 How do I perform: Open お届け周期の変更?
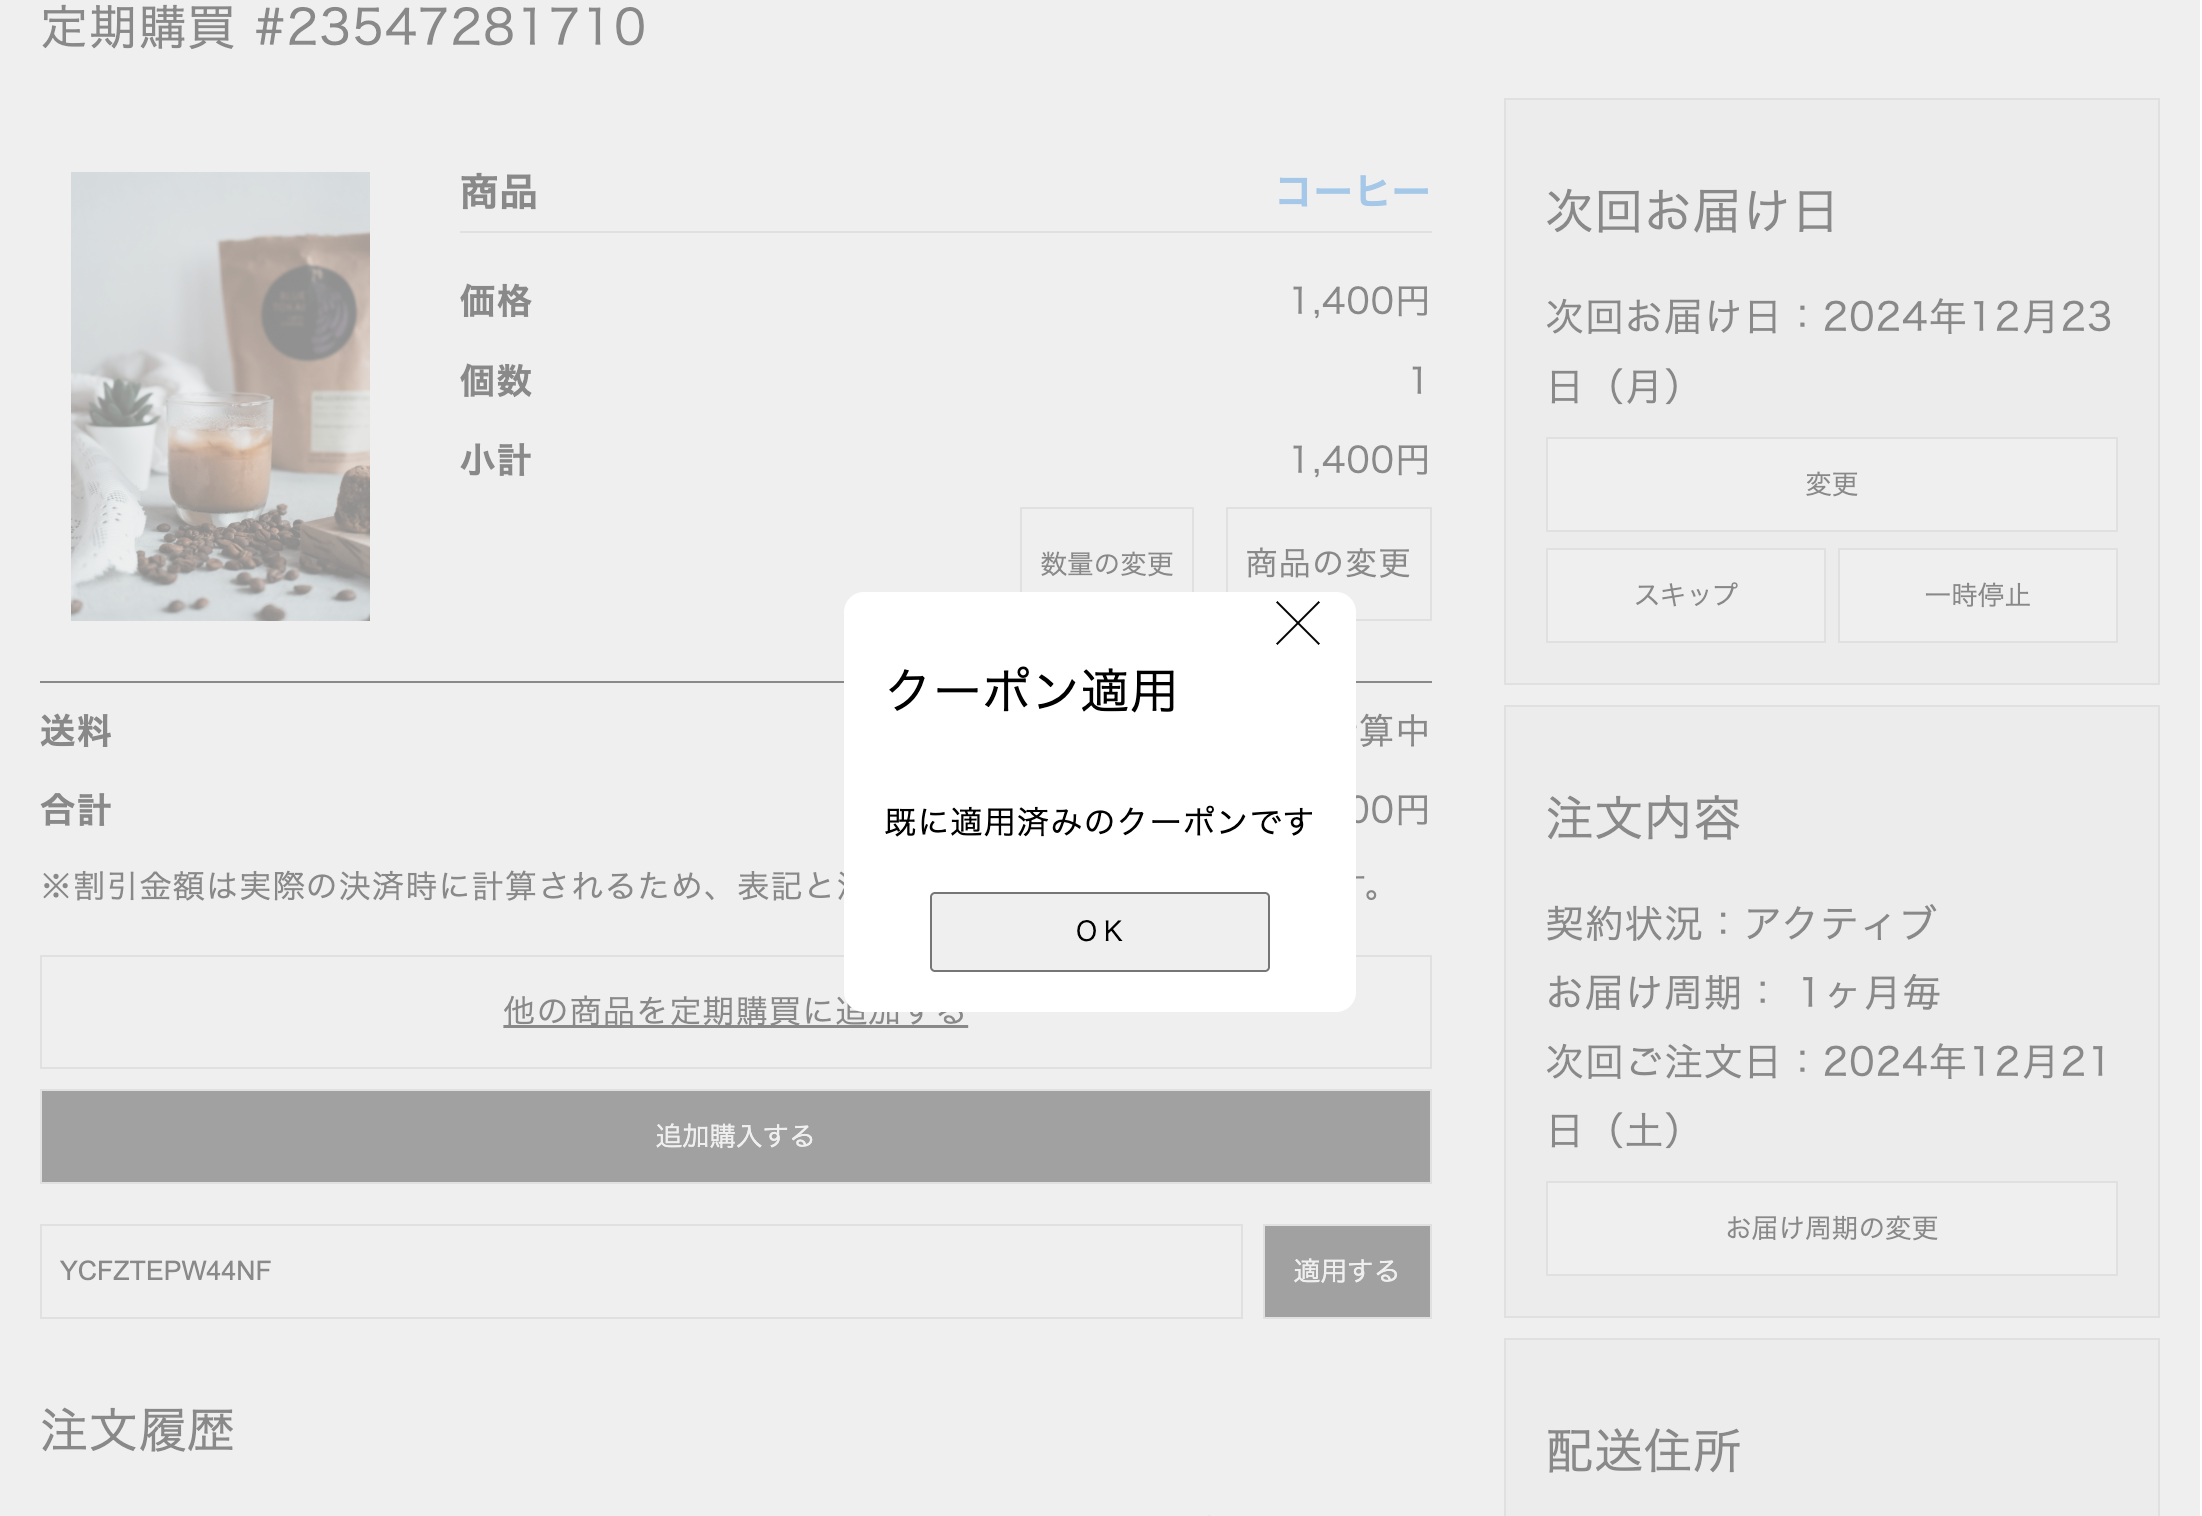pyautogui.click(x=1831, y=1228)
